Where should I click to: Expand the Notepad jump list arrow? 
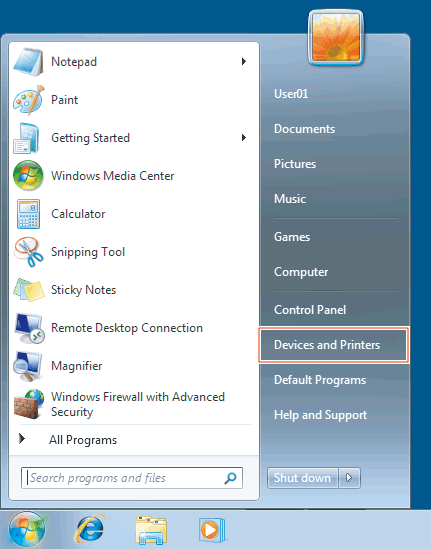point(244,62)
